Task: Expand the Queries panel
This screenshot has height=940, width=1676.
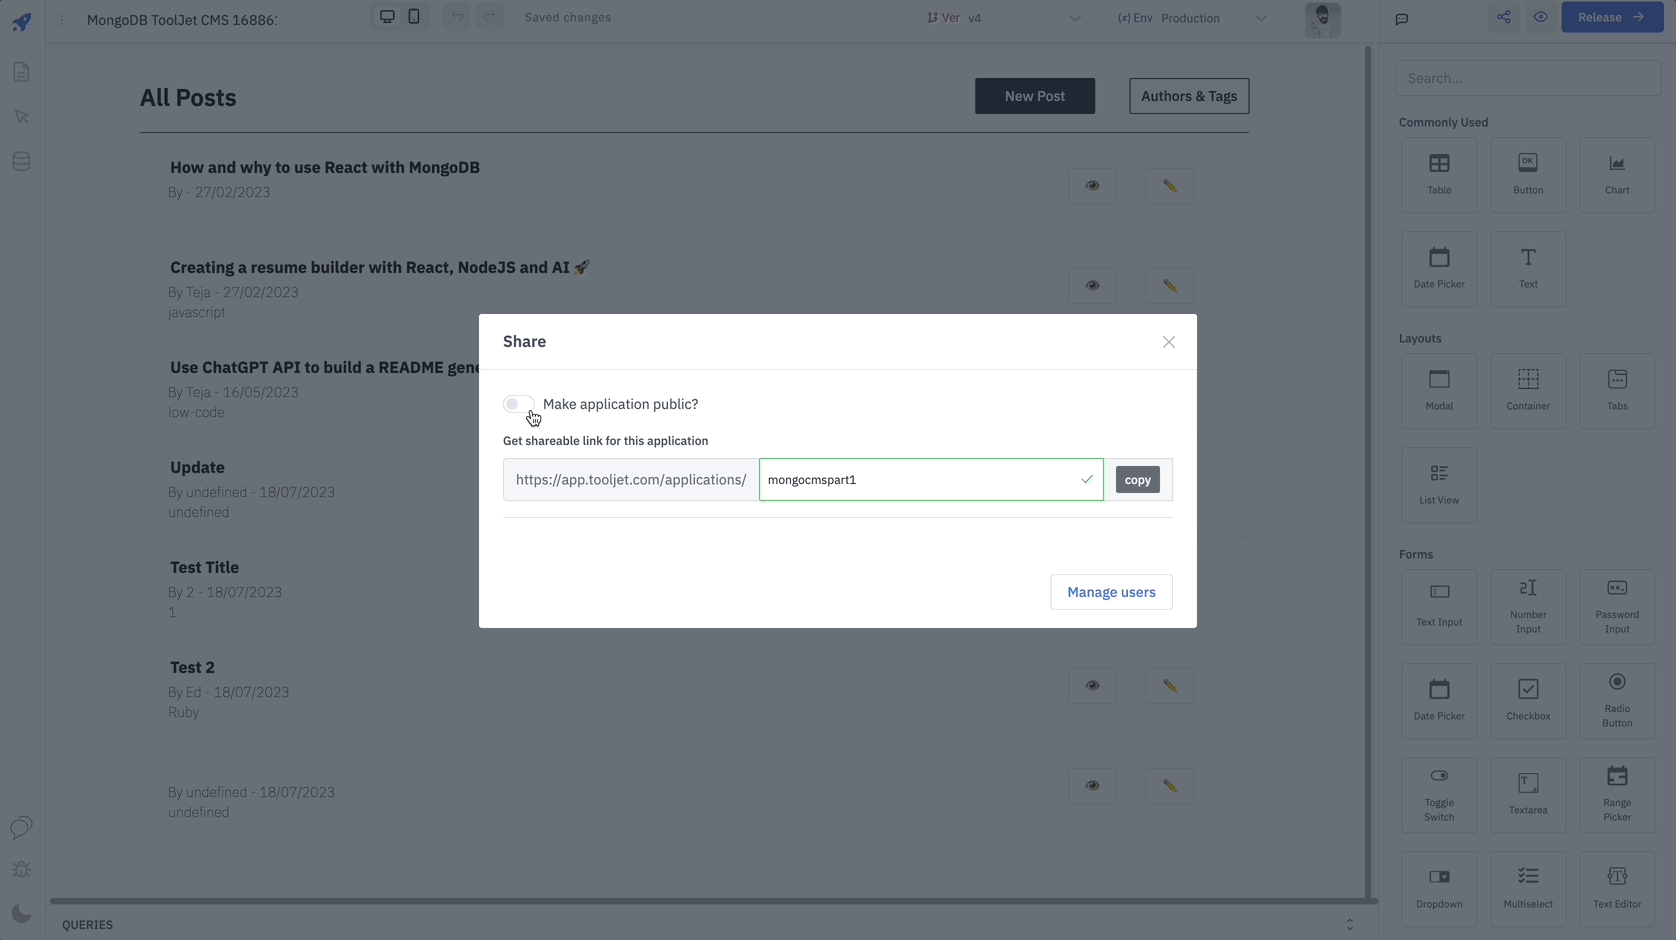Action: pyautogui.click(x=1349, y=925)
